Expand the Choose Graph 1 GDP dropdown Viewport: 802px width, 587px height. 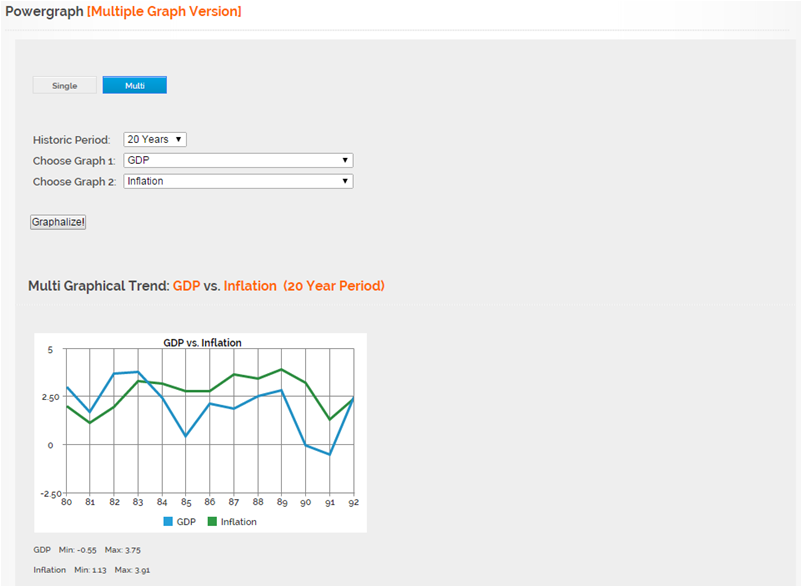tap(238, 160)
